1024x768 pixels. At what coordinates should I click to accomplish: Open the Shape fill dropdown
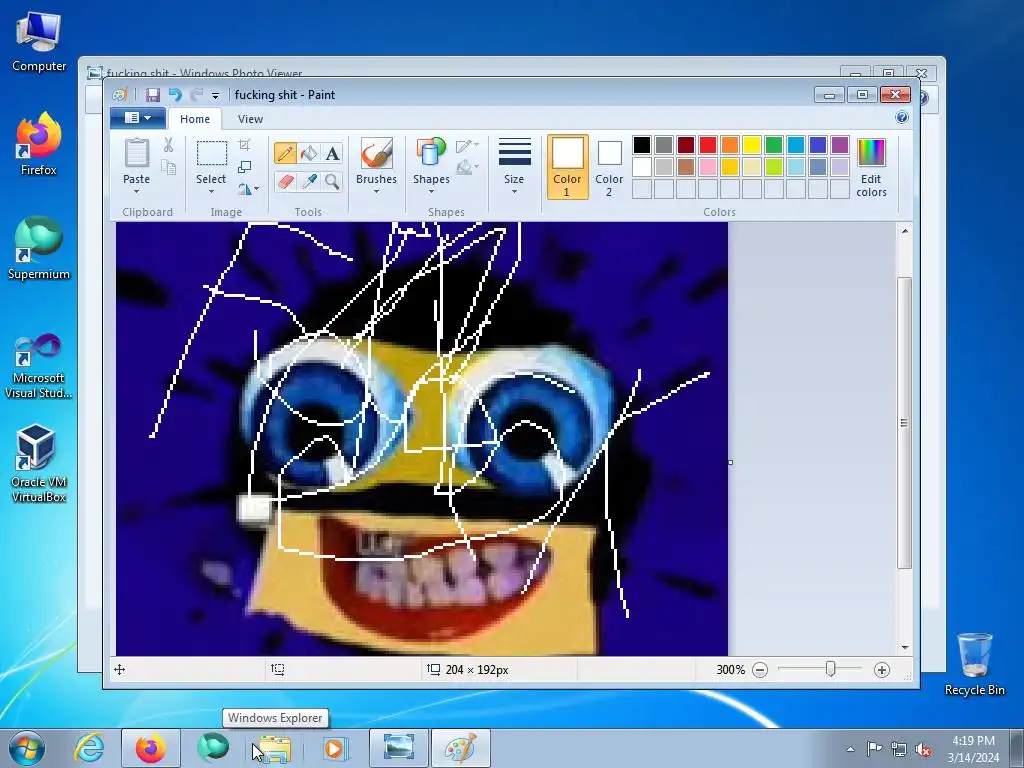pos(468,168)
